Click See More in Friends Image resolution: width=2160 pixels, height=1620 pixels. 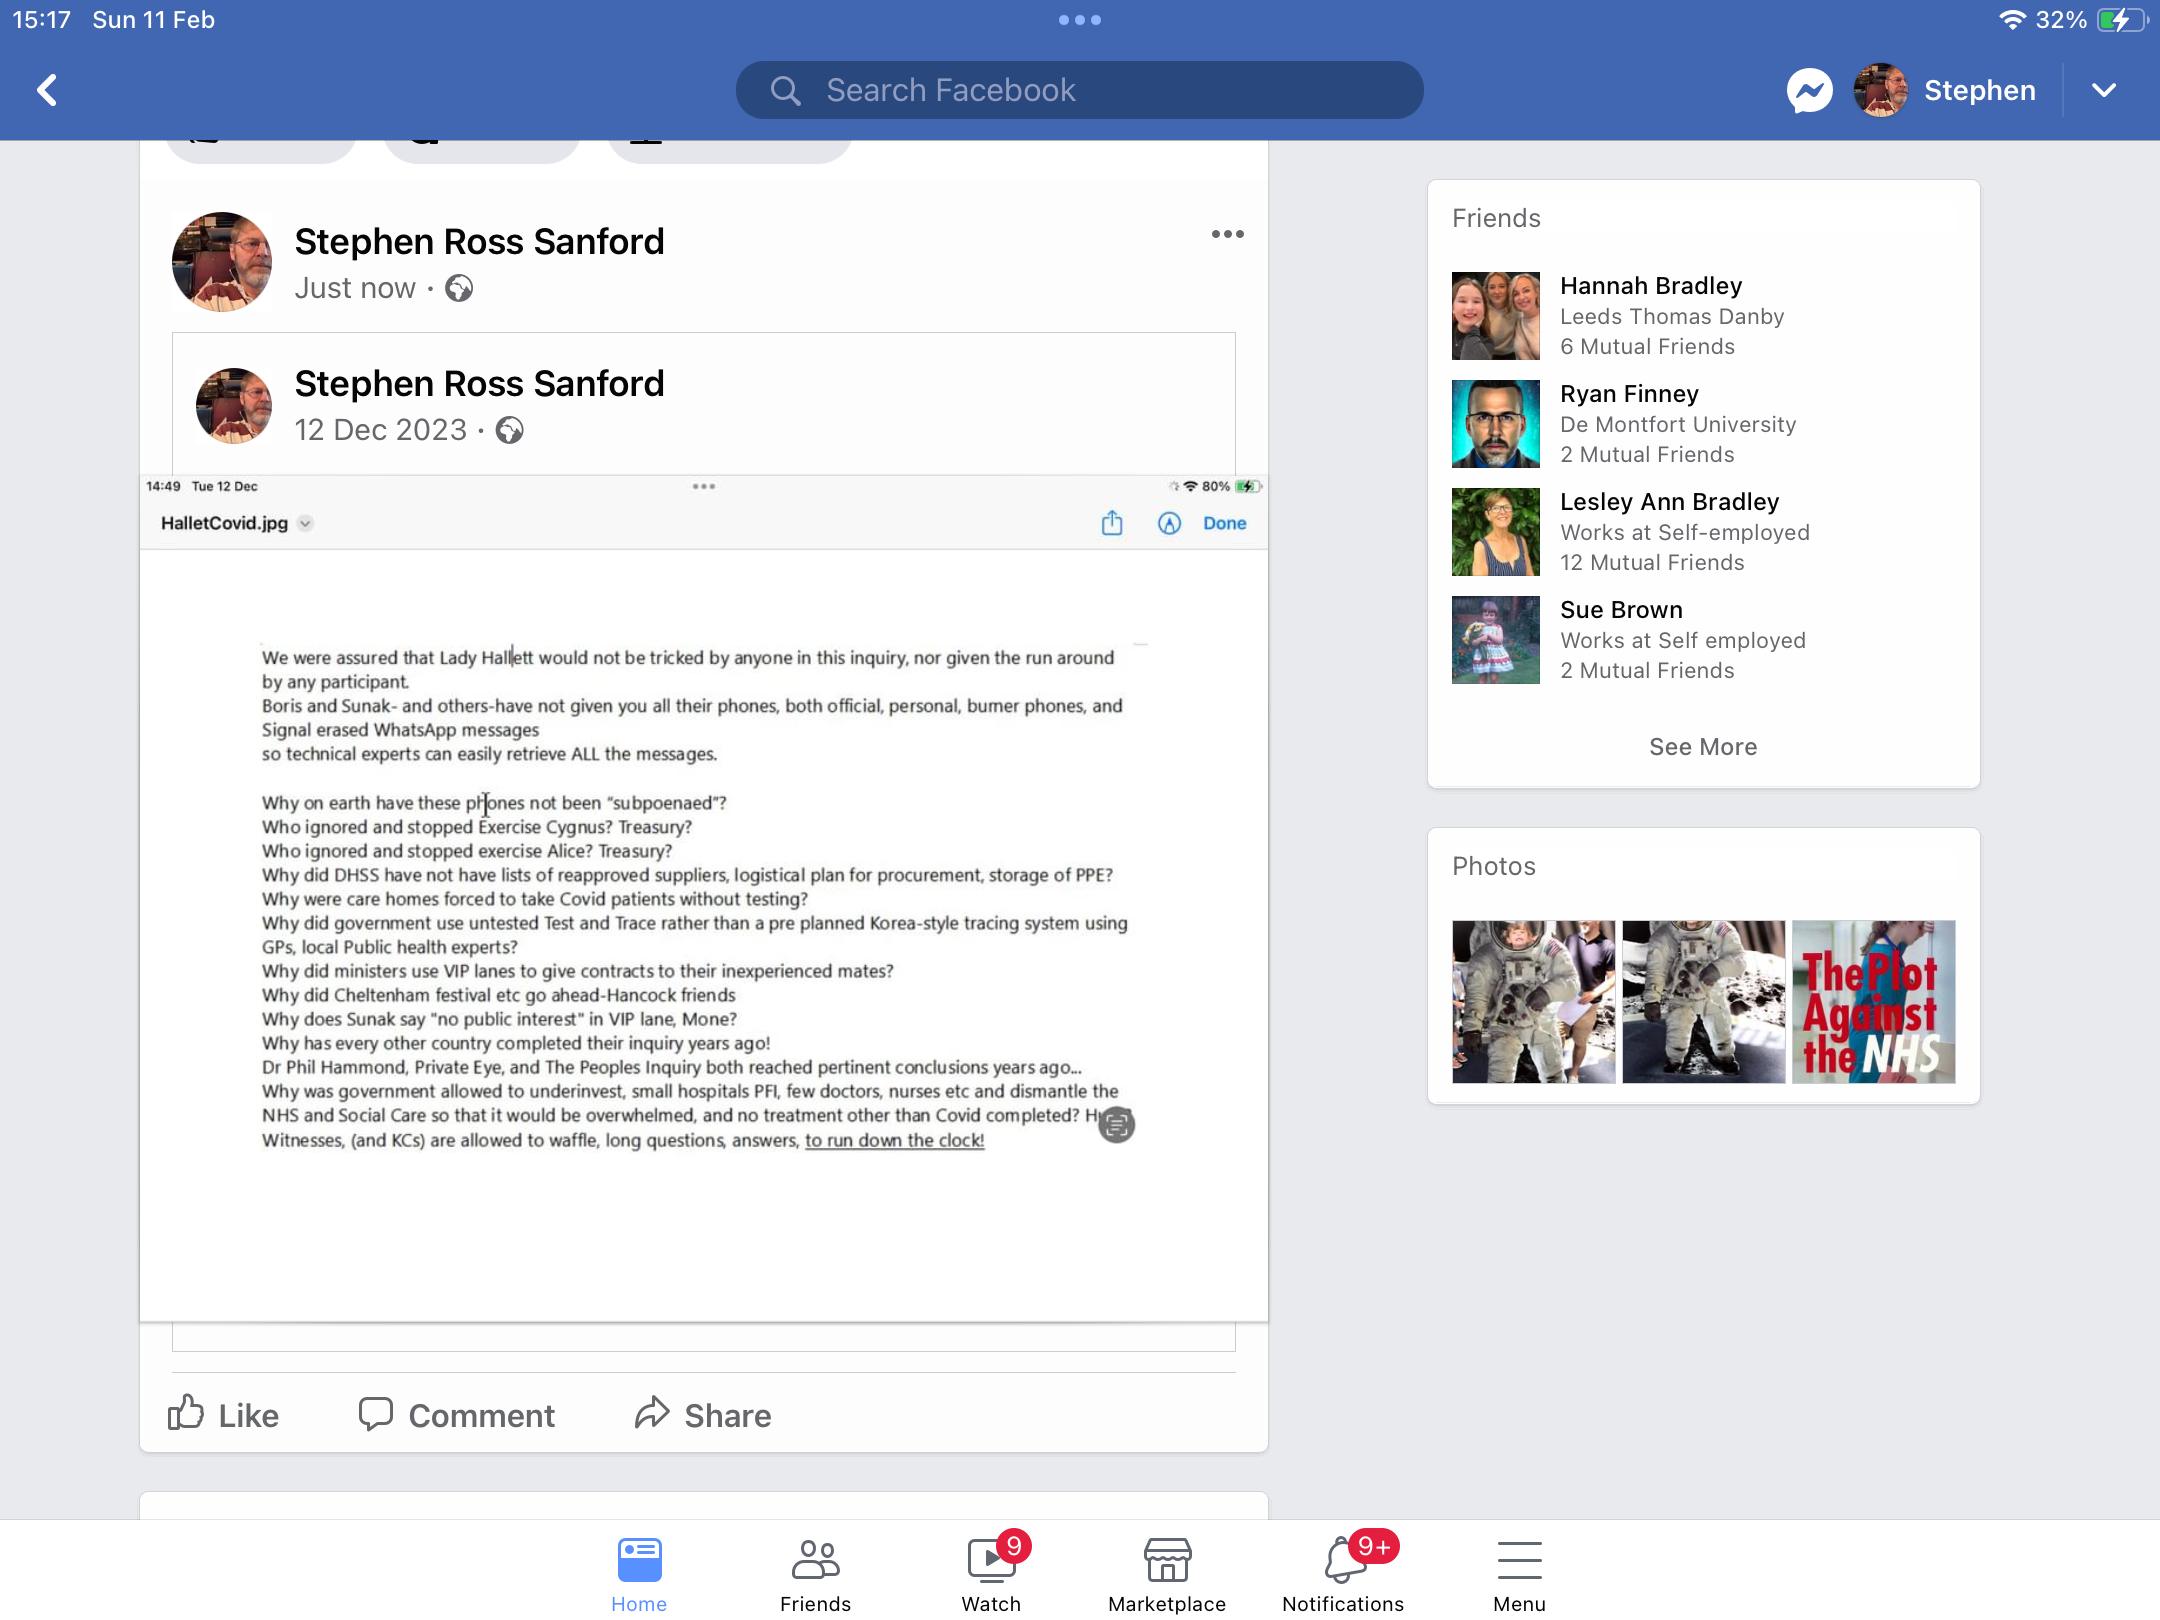tap(1703, 747)
